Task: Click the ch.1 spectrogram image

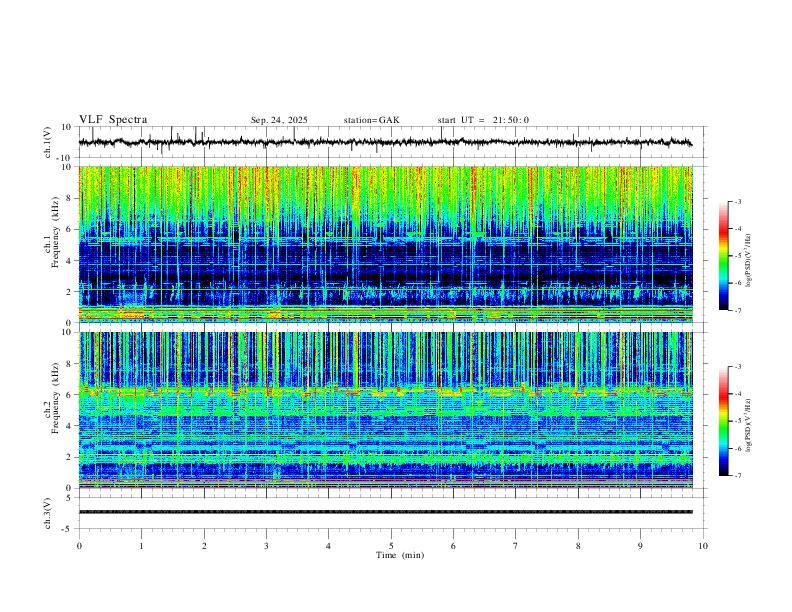Action: (x=385, y=244)
